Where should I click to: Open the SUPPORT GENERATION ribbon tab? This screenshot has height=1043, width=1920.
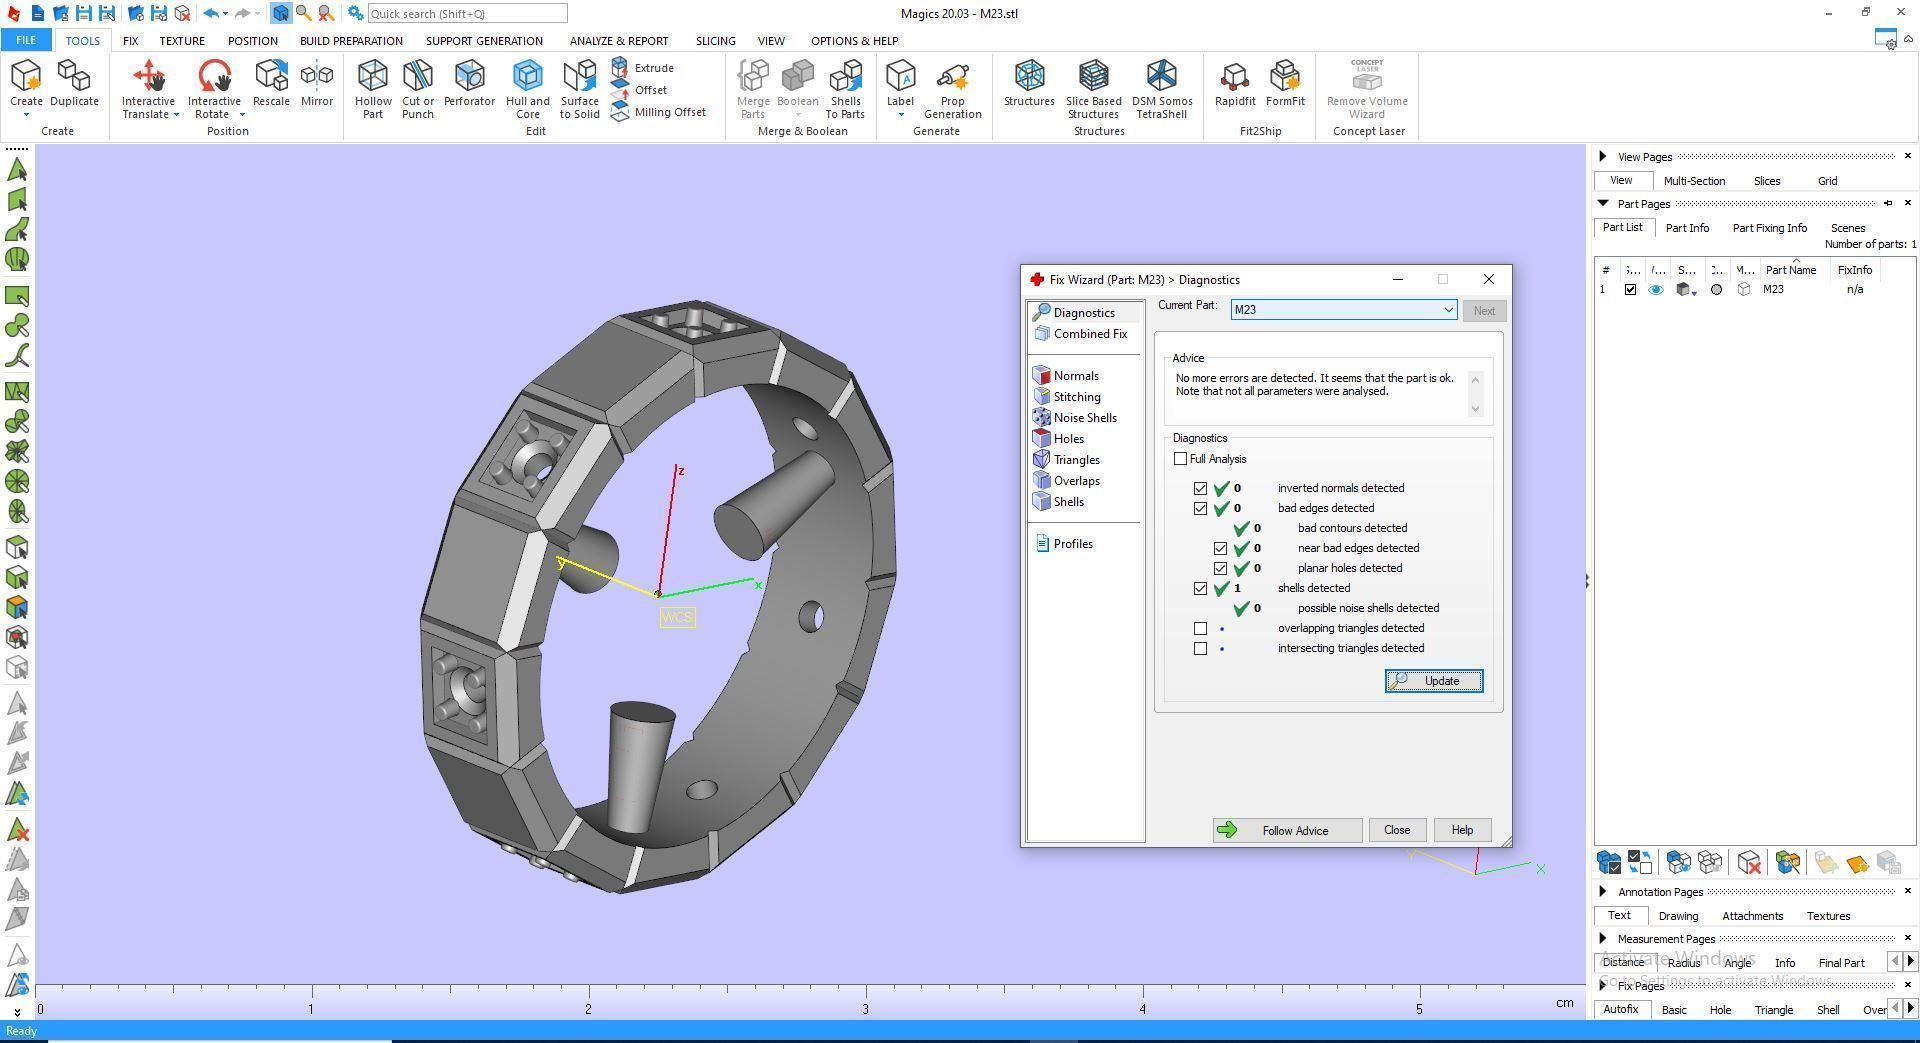484,41
